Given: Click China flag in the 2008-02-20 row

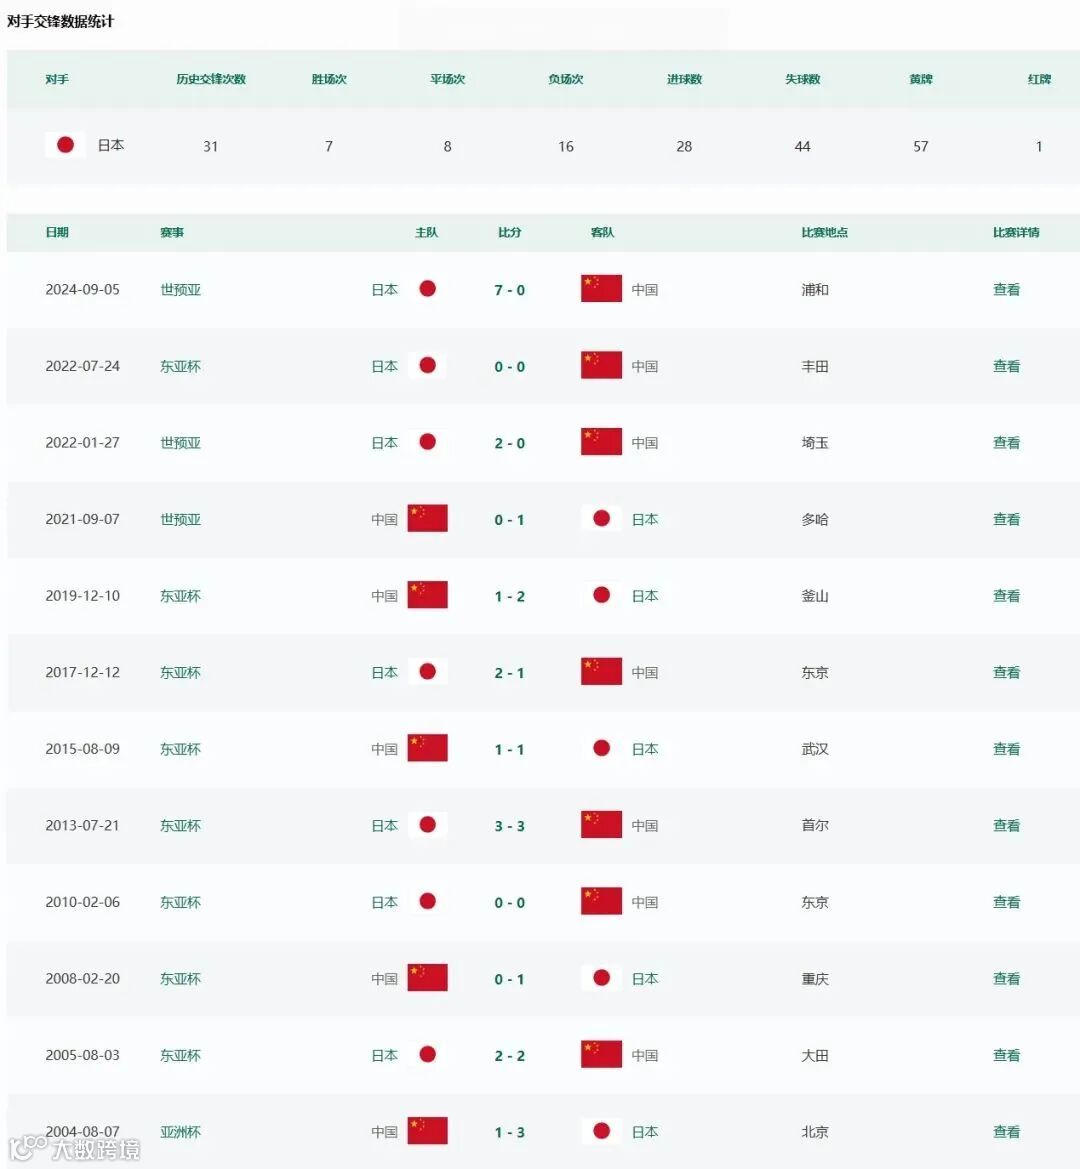Looking at the screenshot, I should (428, 977).
